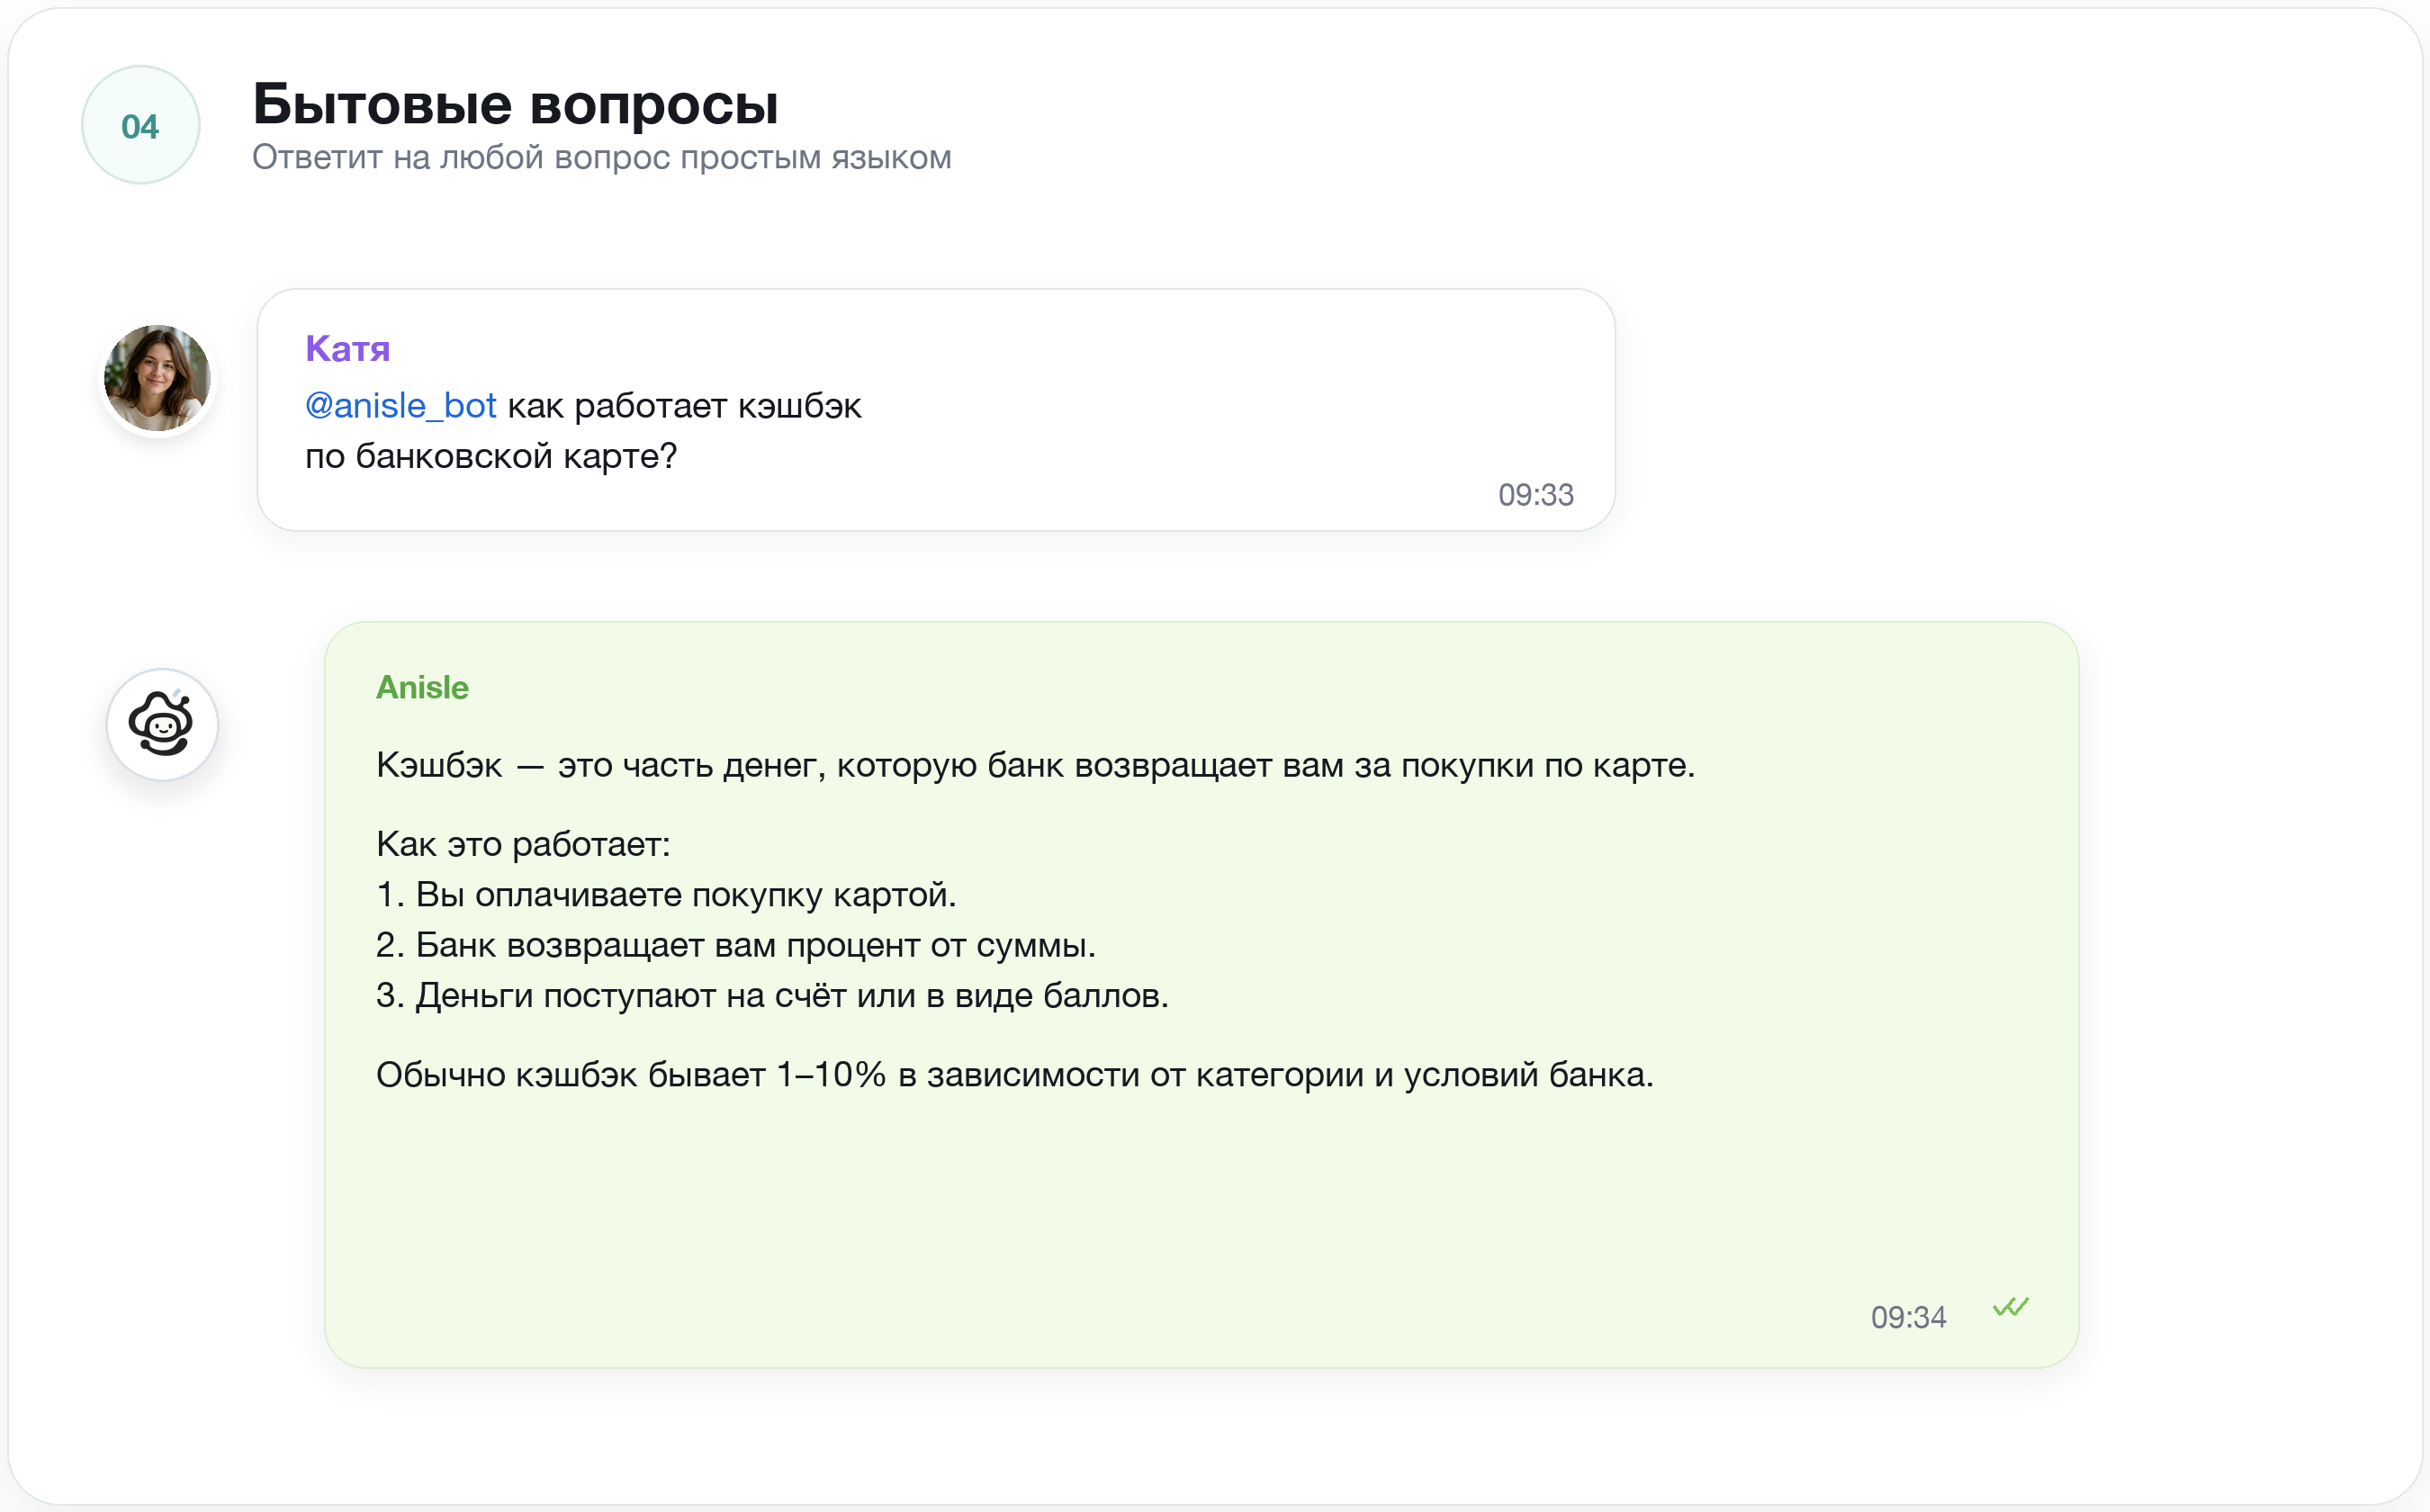Select the line по банковской карте?
2430x1512 pixels.
click(x=491, y=456)
